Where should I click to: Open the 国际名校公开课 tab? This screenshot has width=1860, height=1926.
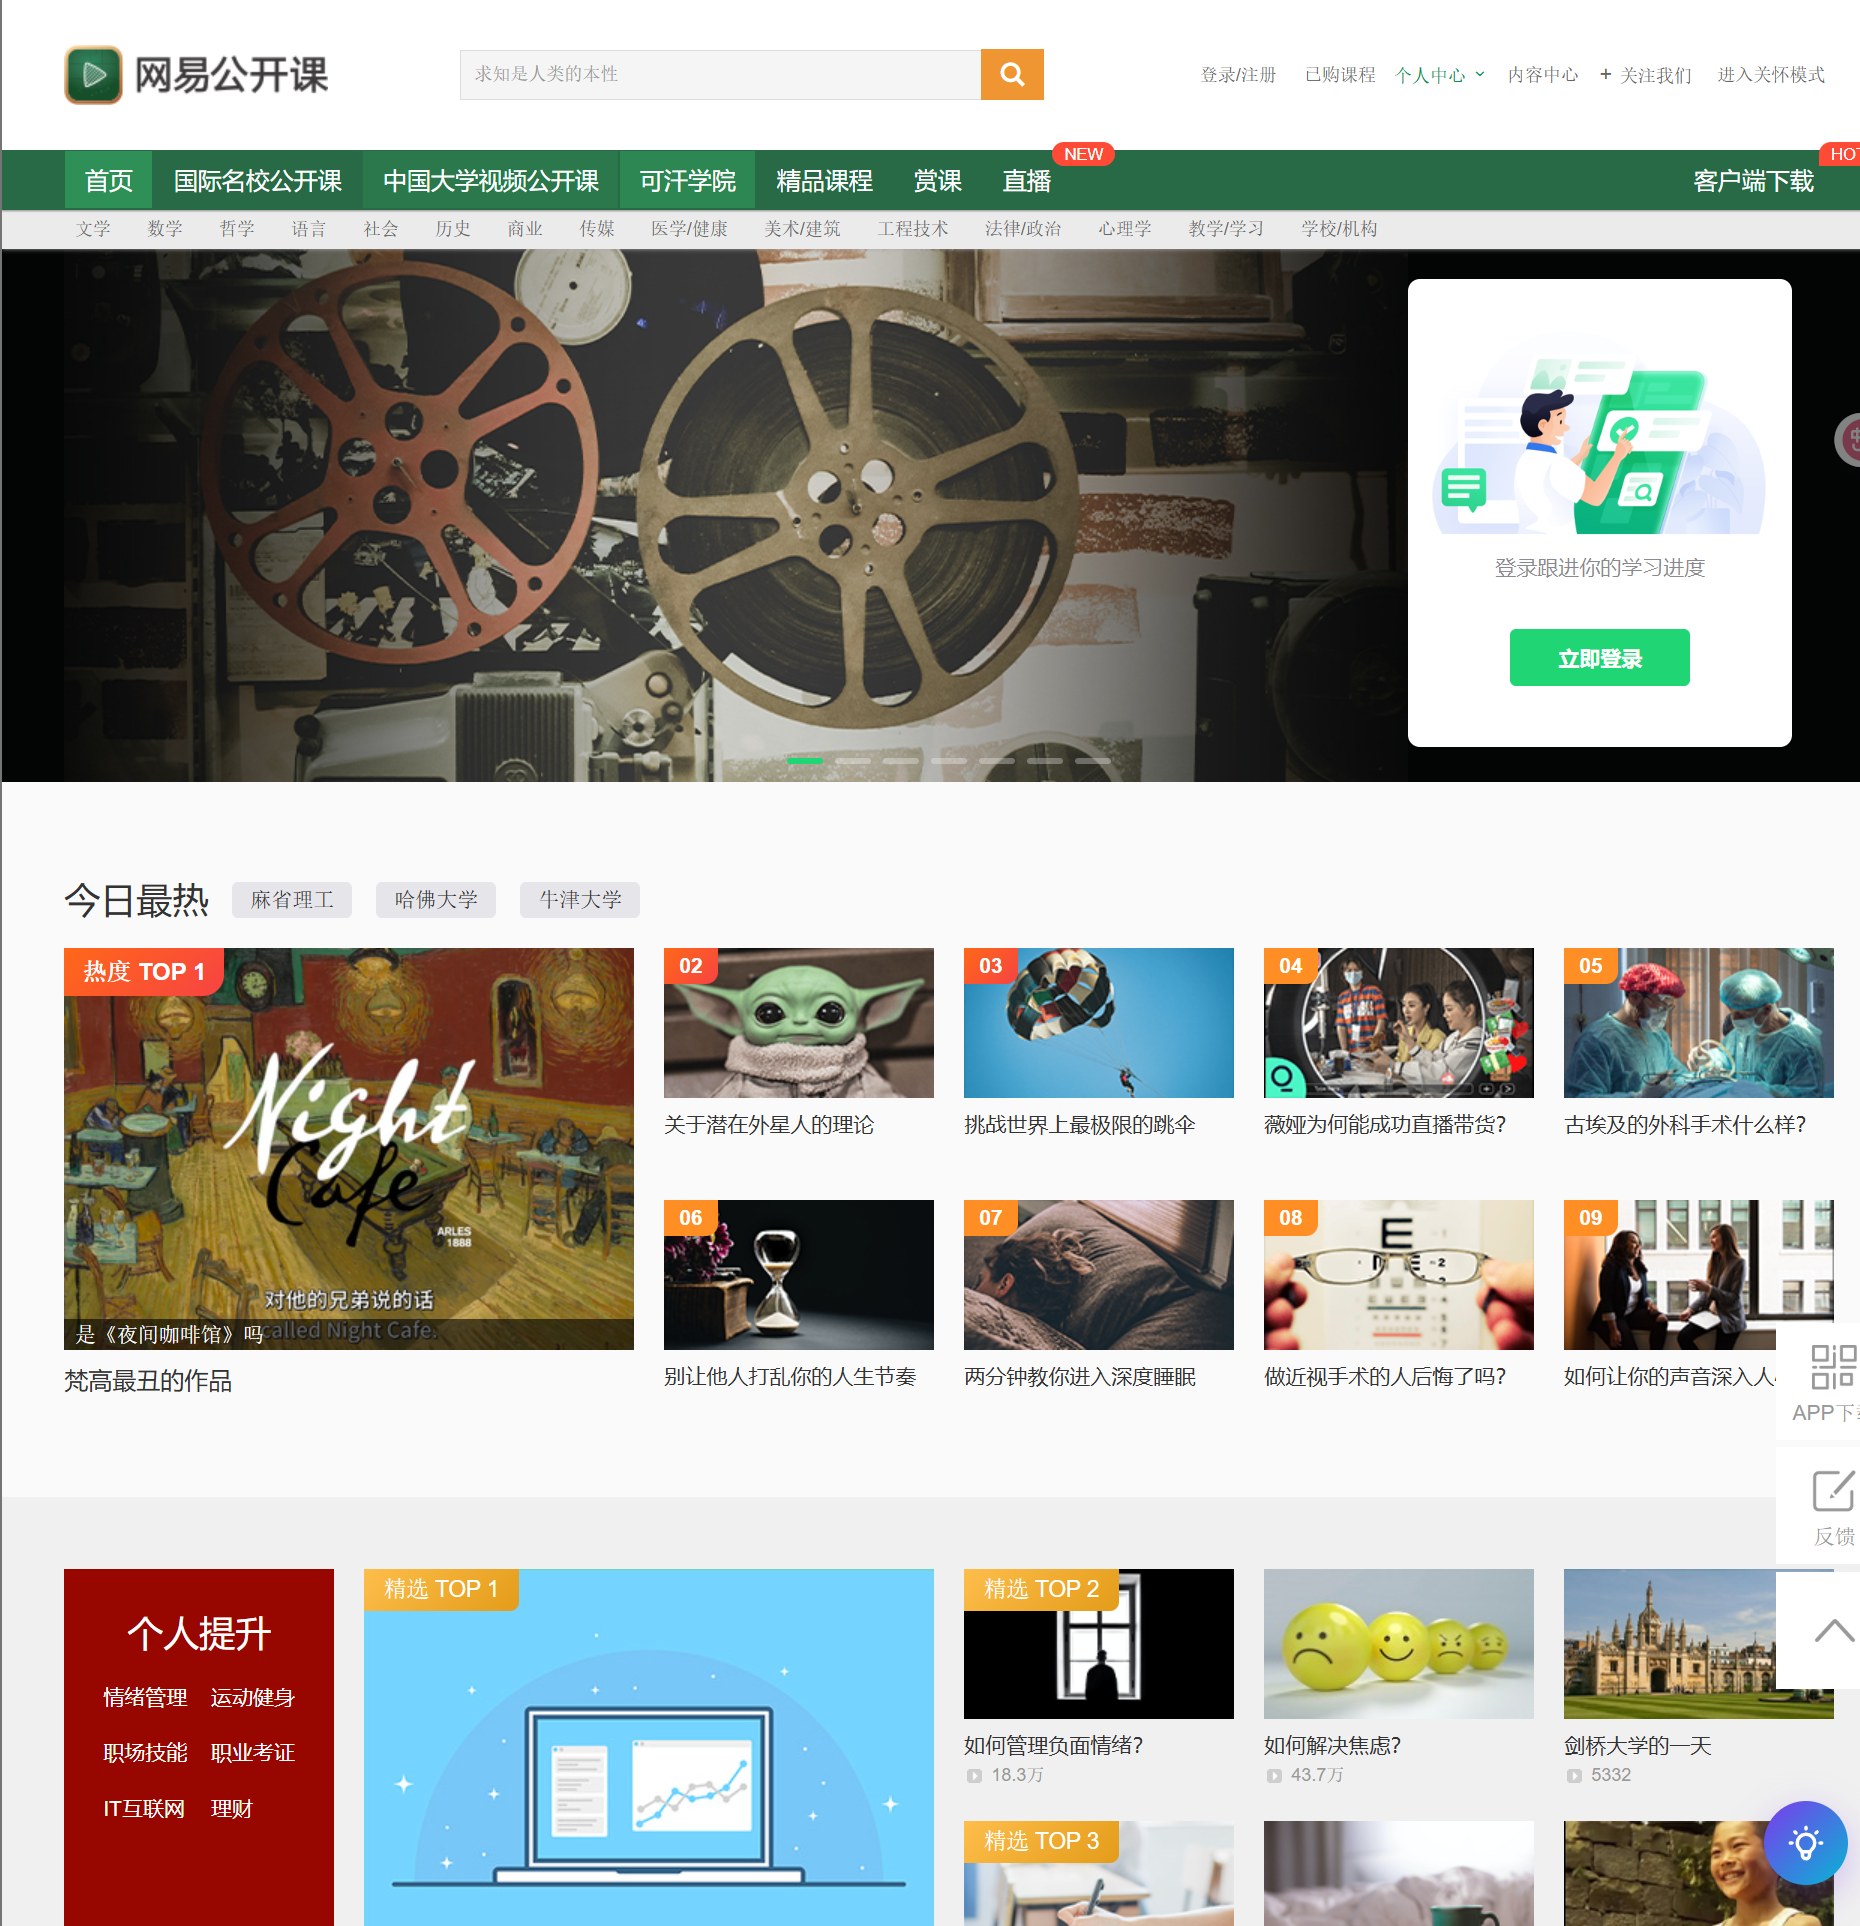pos(257,181)
